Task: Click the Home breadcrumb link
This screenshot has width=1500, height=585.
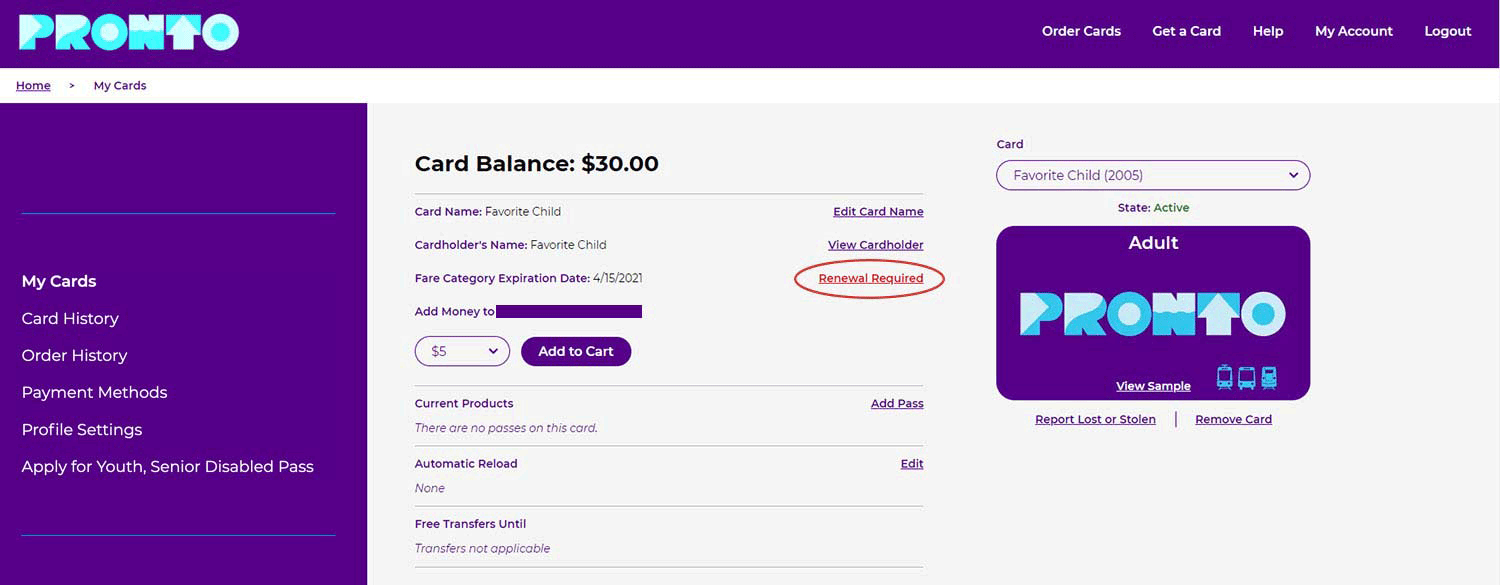Action: (x=33, y=86)
